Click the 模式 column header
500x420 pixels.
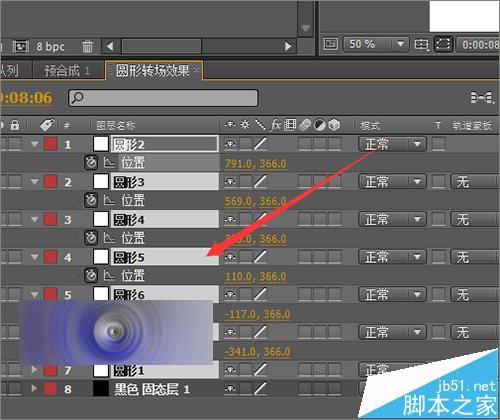click(370, 126)
